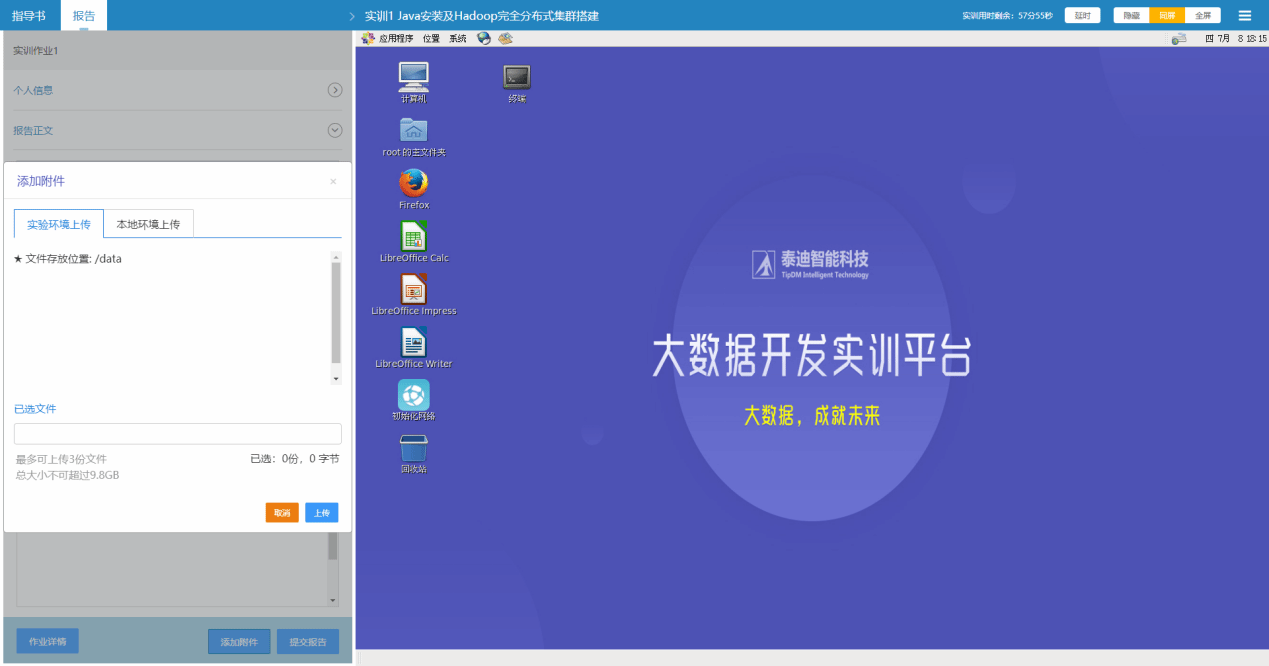
Task: Click the 上传 button in dialog
Action: point(322,512)
